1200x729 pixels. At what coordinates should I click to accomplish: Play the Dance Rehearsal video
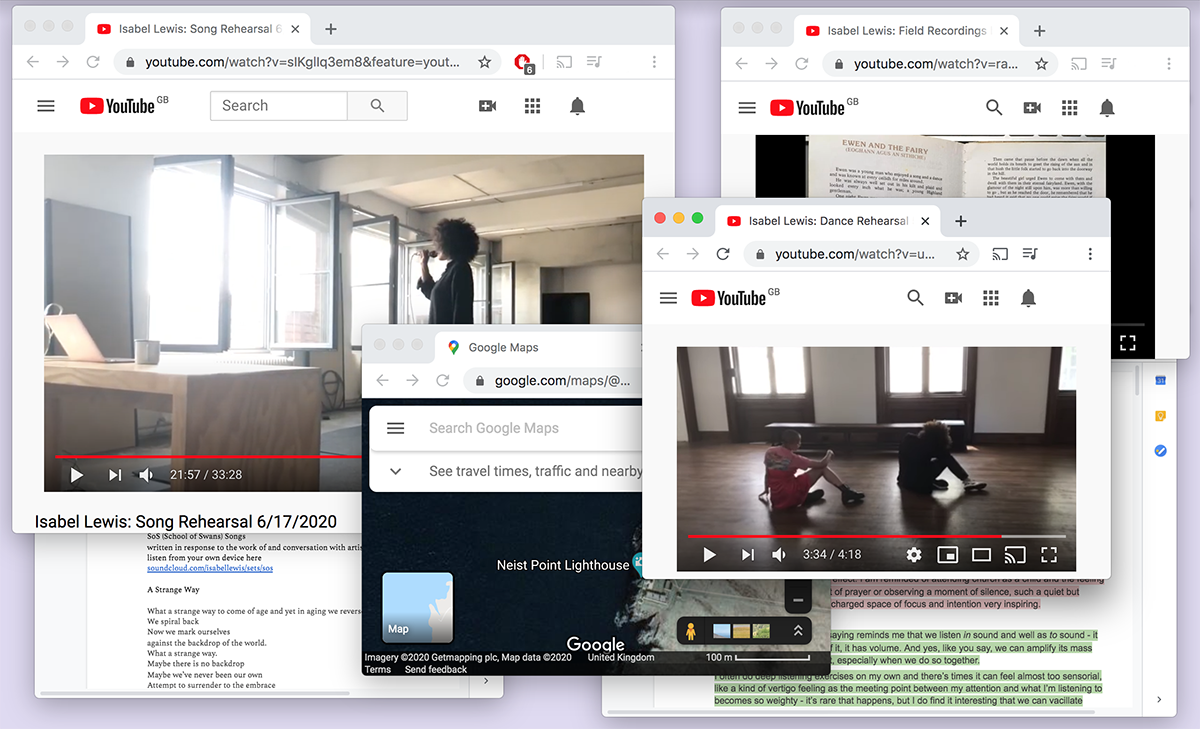[x=709, y=554]
